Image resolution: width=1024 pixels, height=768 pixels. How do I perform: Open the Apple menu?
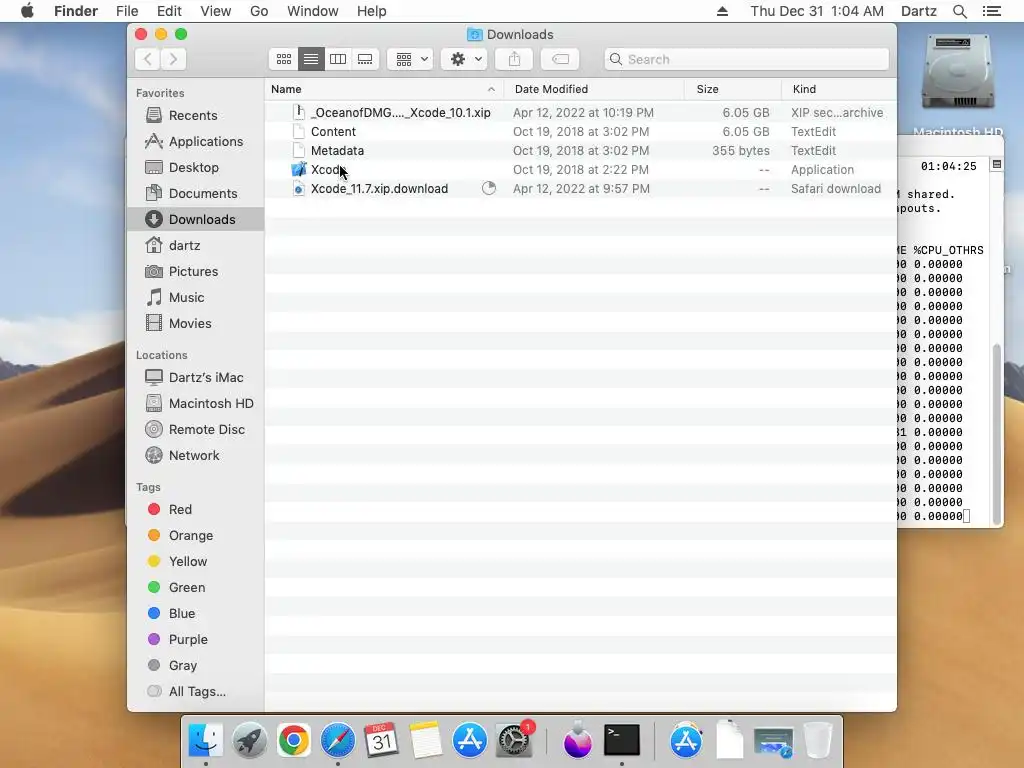(27, 11)
